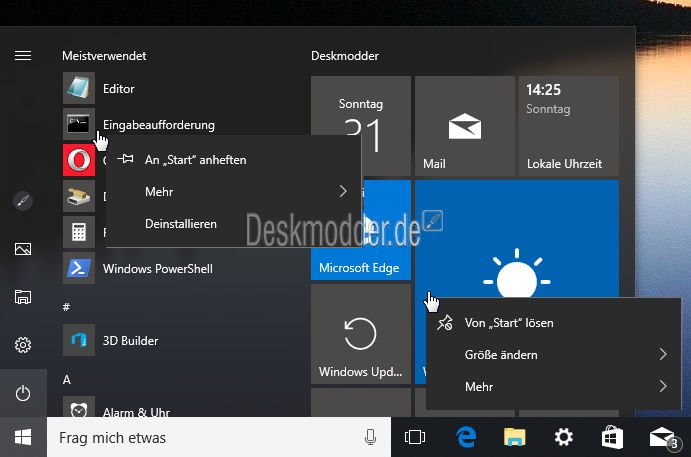Open Mail from the taskbar
The image size is (691, 457).
tap(664, 438)
